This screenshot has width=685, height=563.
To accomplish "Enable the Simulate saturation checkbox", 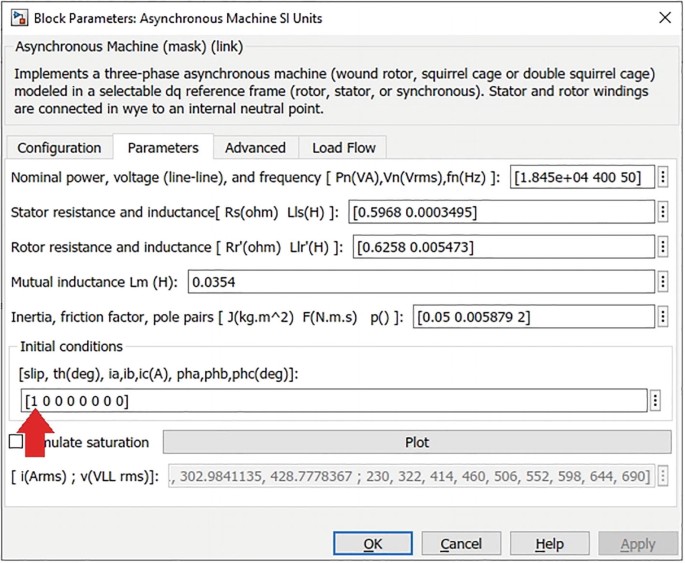I will point(16,442).
